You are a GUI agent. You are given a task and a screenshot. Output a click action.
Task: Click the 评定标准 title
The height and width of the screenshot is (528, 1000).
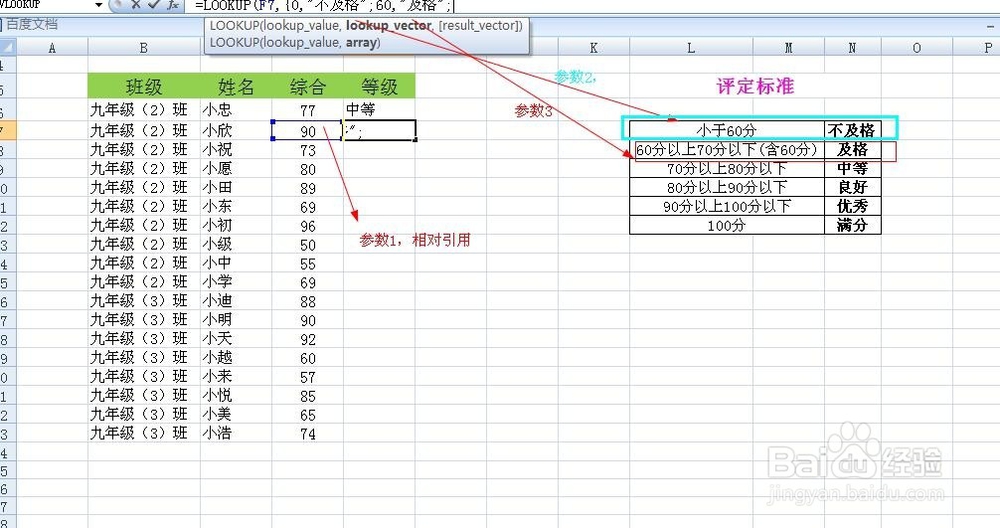coord(755,86)
